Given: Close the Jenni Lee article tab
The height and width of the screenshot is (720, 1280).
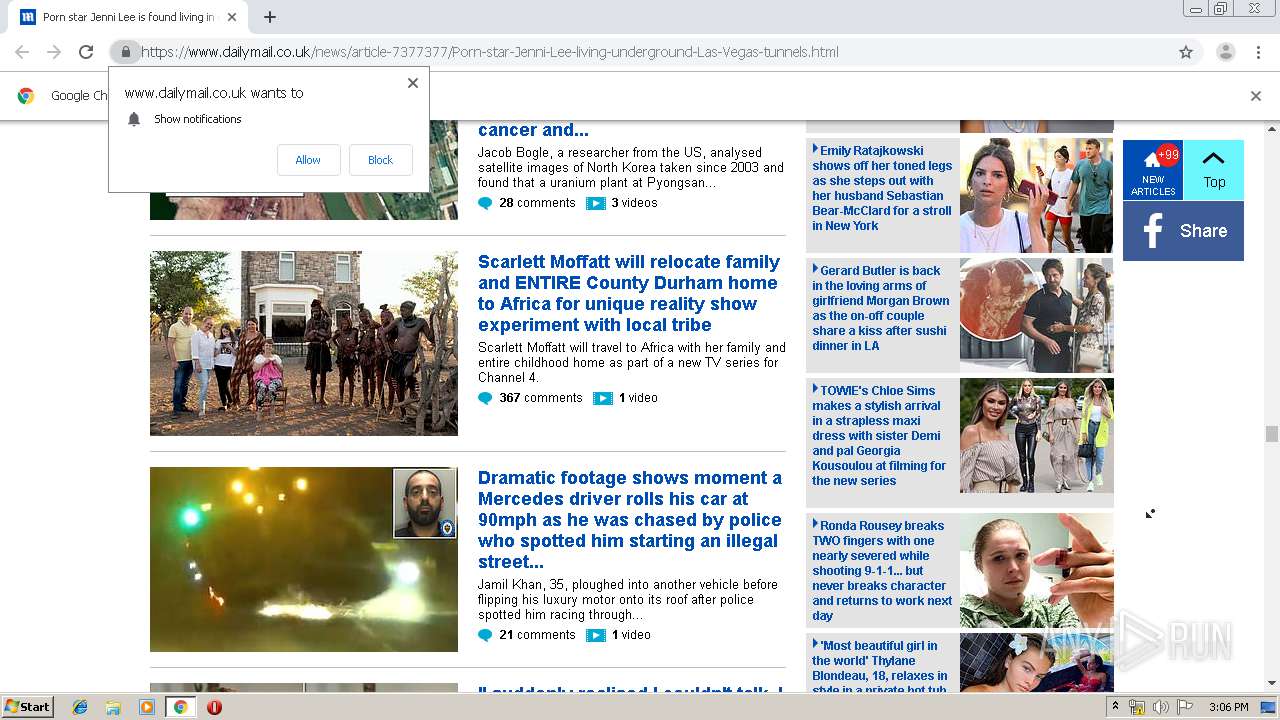Looking at the screenshot, I should (232, 17).
